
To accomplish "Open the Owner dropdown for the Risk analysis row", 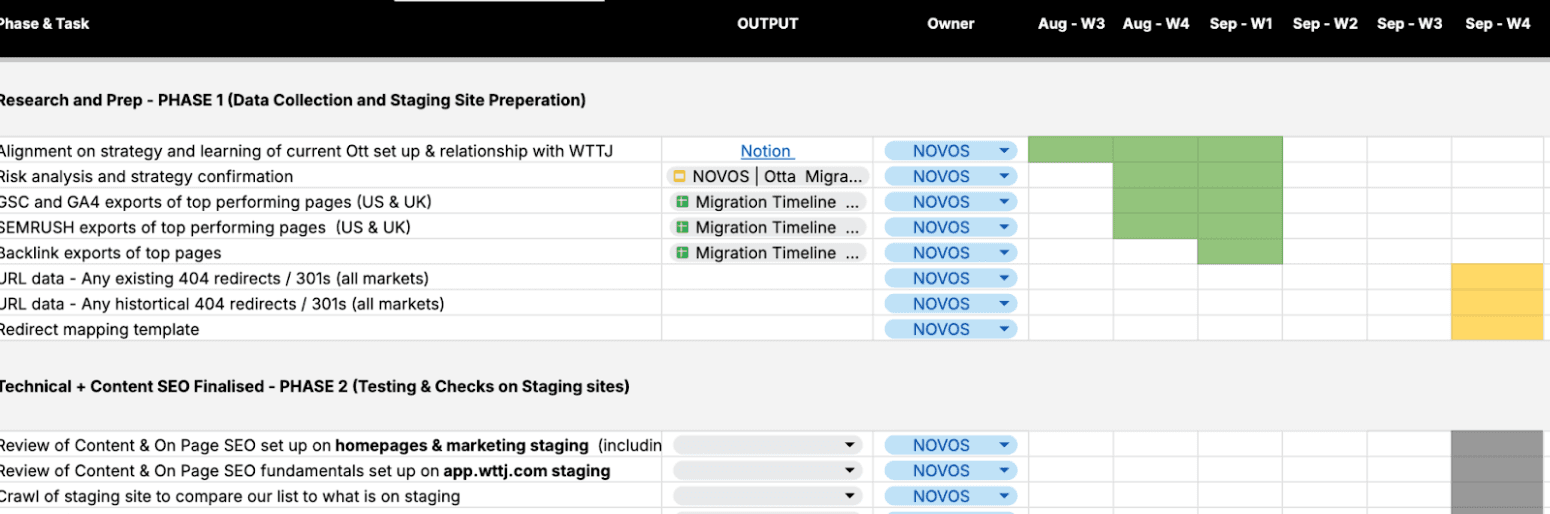I will pos(950,176).
